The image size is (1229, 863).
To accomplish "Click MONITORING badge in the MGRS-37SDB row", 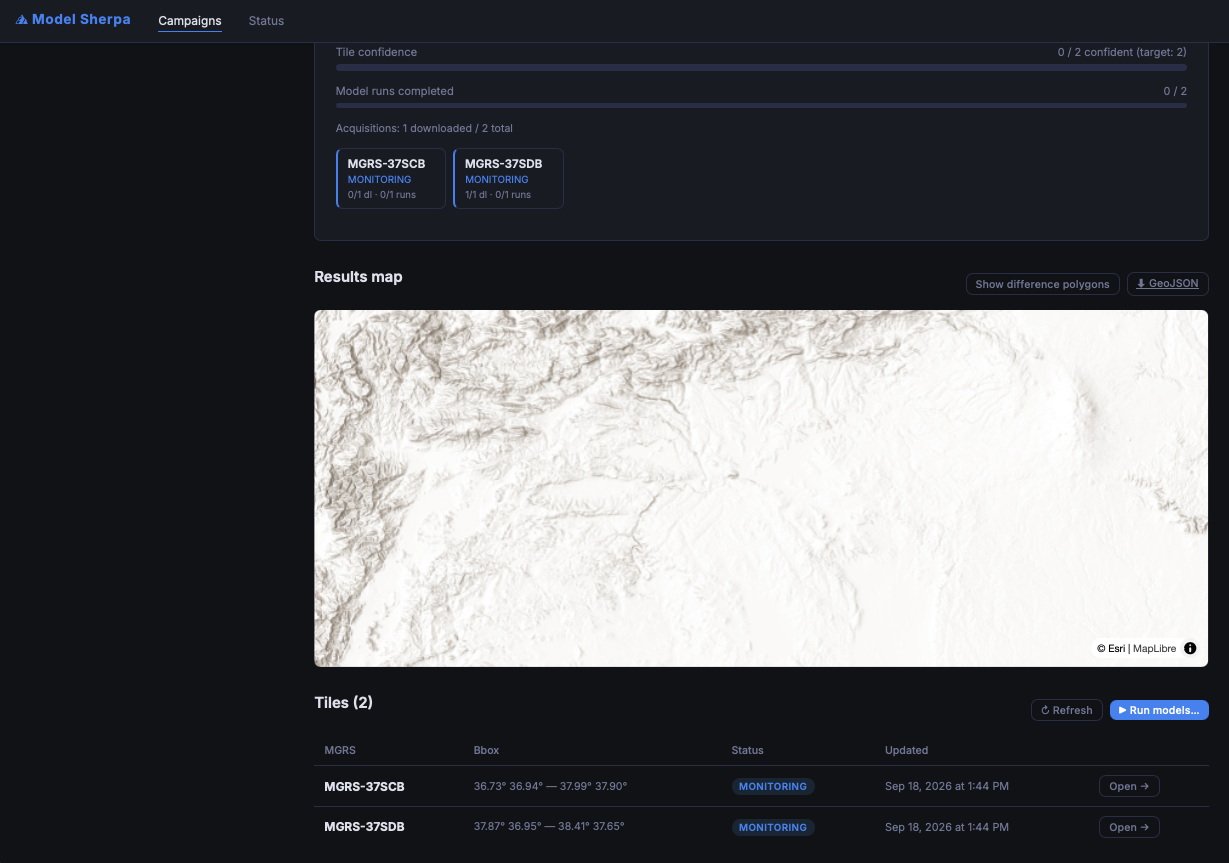I will [773, 828].
